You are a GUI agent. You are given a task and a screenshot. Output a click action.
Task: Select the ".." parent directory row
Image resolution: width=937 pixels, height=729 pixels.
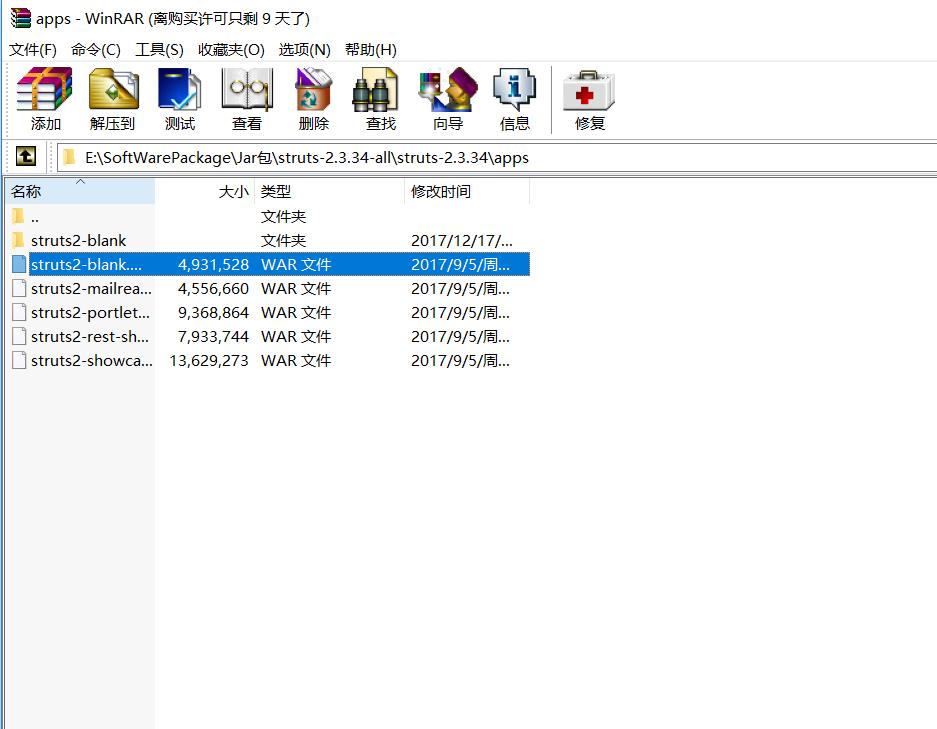[268, 216]
